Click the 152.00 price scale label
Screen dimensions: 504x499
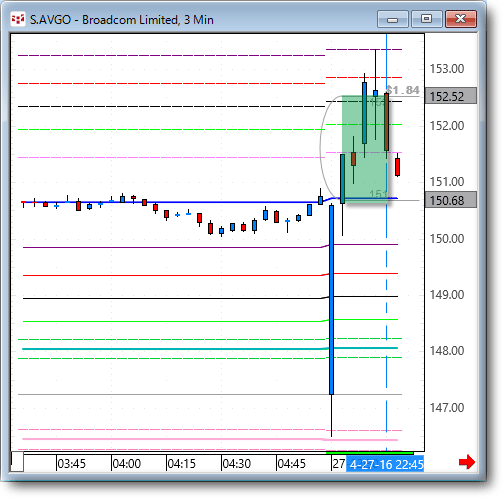(x=447, y=126)
